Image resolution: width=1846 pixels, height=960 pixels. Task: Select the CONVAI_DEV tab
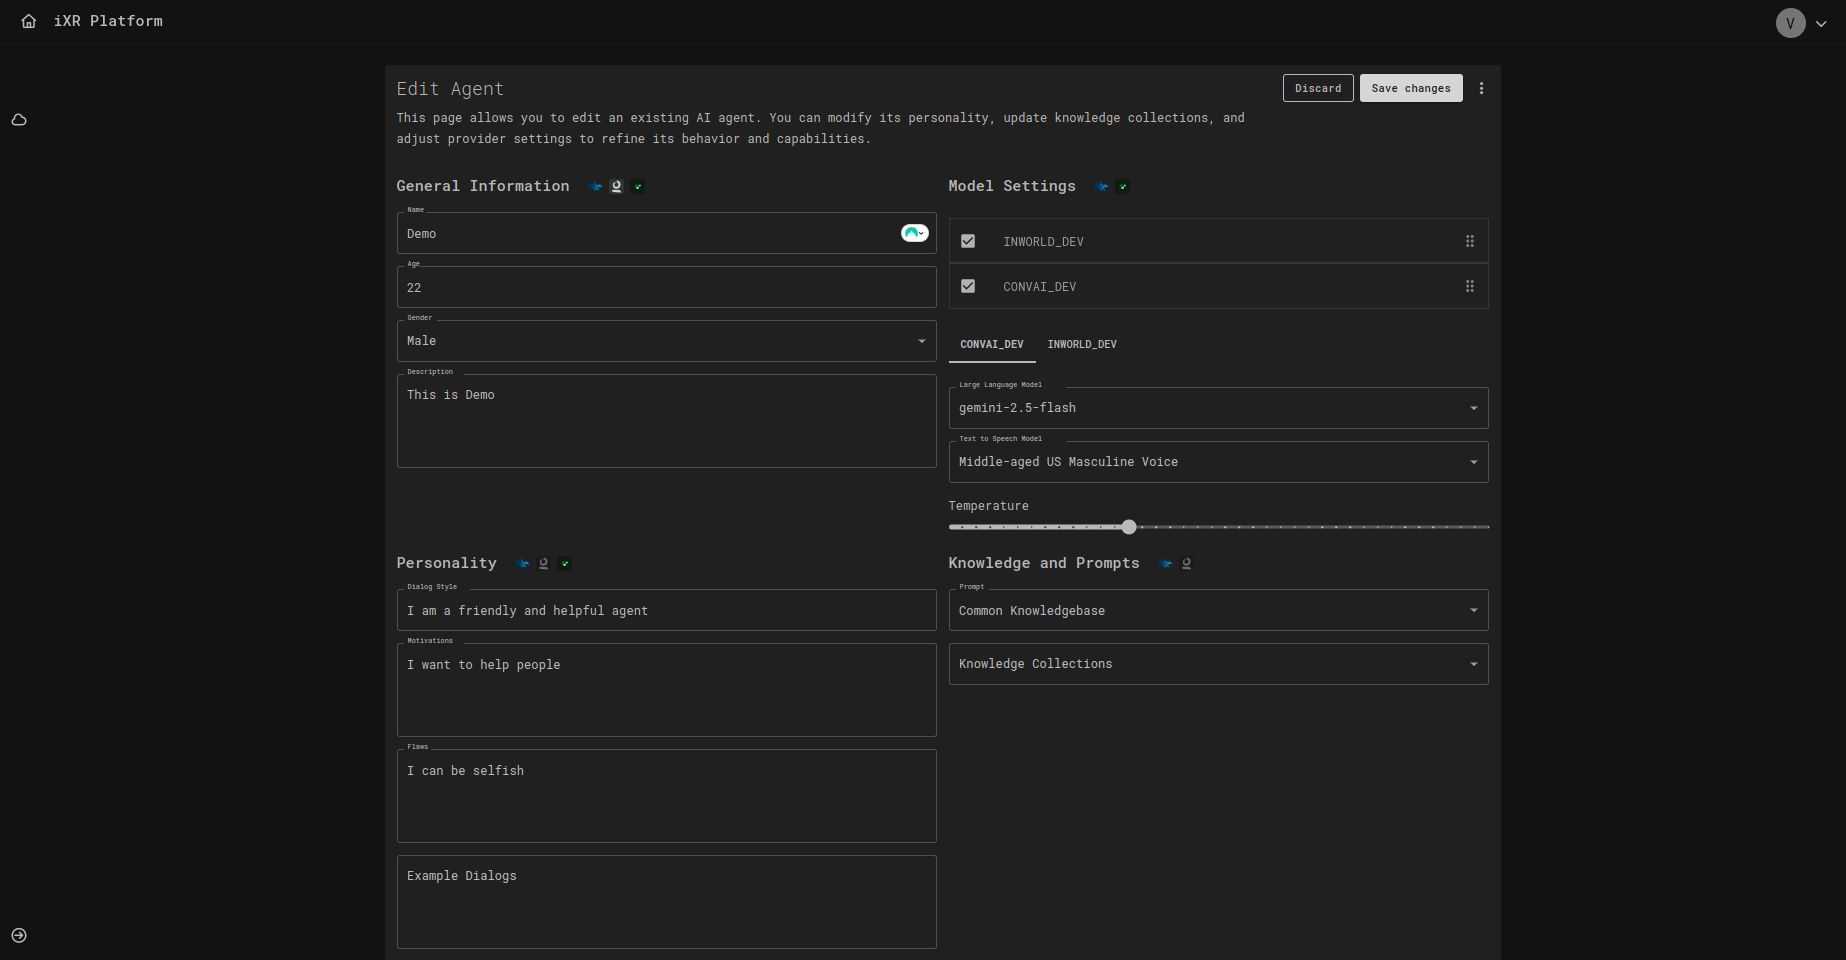991,344
